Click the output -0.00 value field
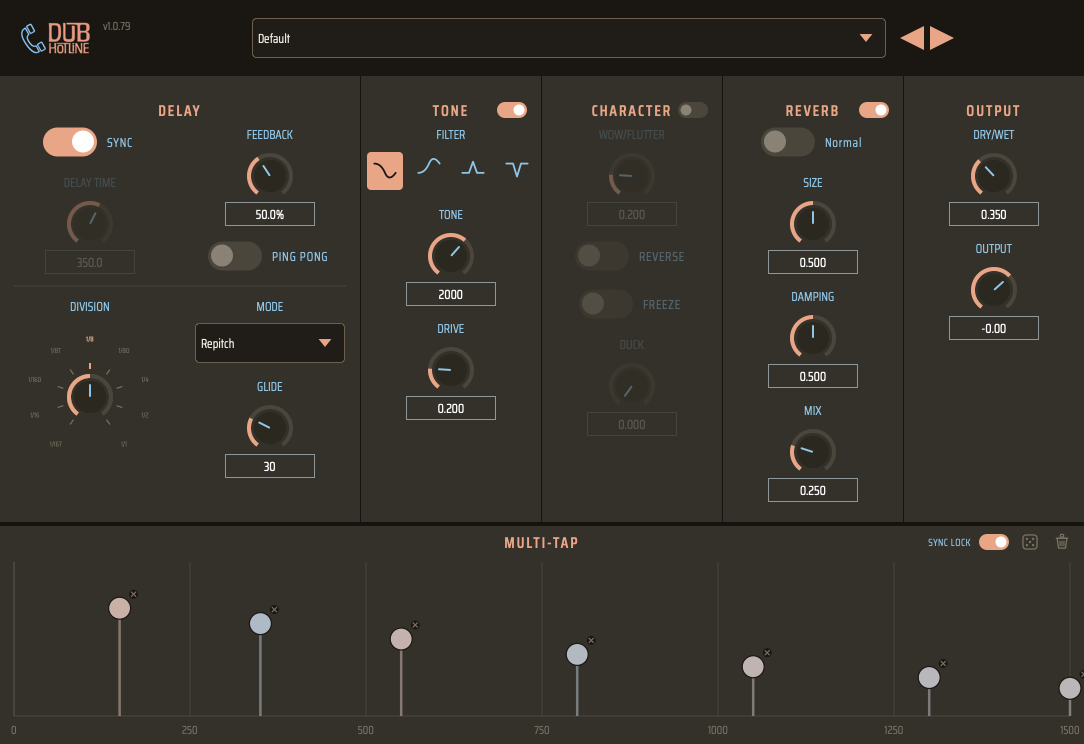1084x744 pixels. point(993,328)
